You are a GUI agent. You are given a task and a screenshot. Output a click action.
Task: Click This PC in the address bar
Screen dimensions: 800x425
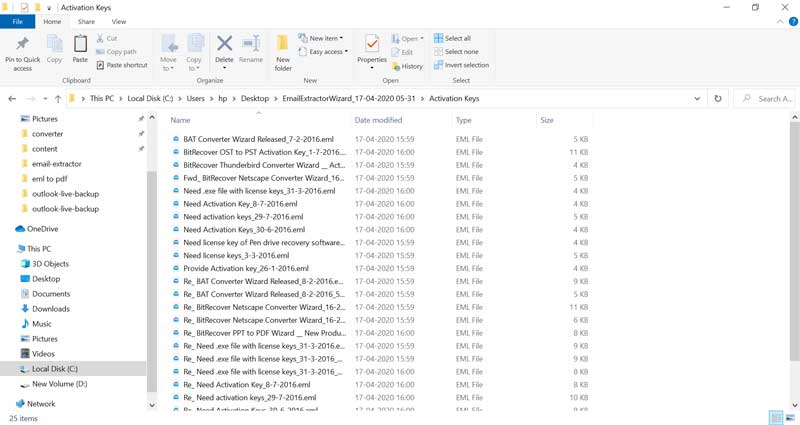102,98
